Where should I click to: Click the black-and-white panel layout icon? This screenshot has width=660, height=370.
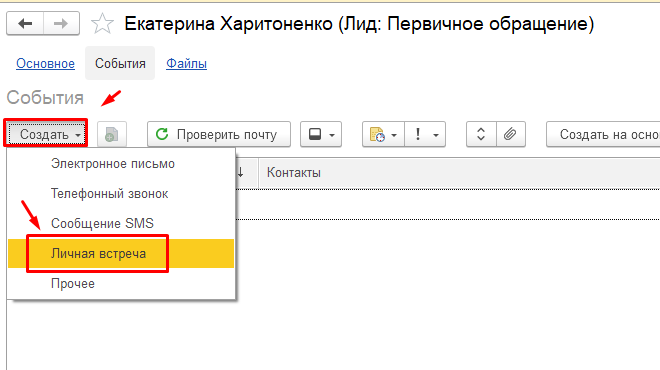[315, 134]
